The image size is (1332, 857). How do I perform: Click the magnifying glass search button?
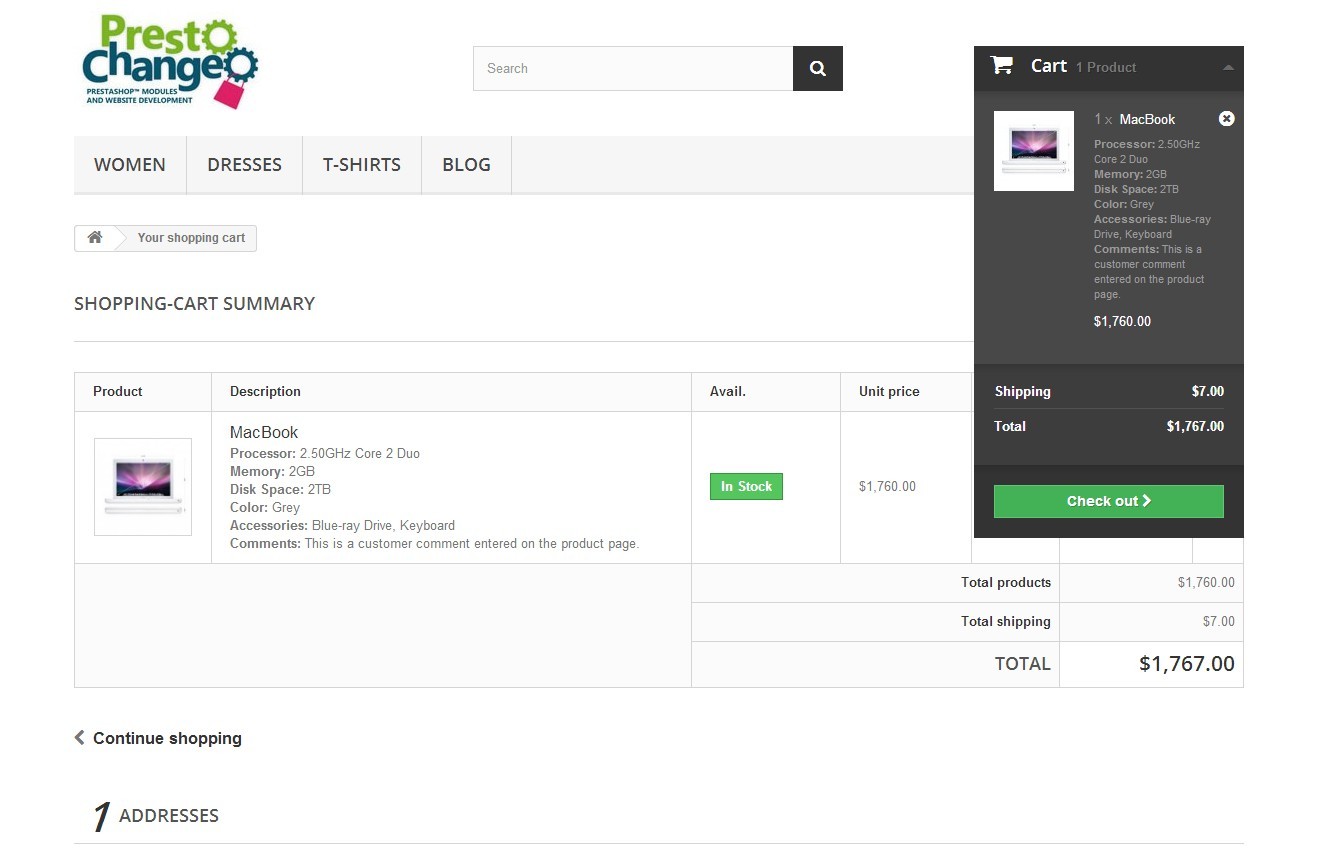[x=817, y=69]
